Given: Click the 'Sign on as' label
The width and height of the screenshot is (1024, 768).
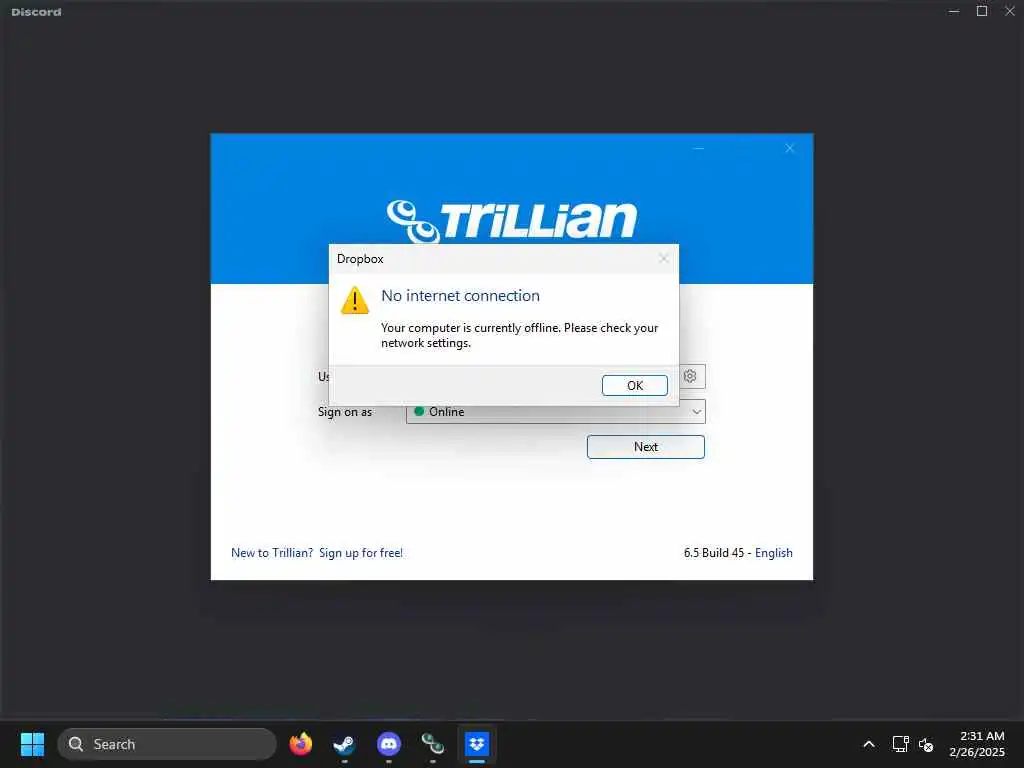Looking at the screenshot, I should tap(345, 412).
